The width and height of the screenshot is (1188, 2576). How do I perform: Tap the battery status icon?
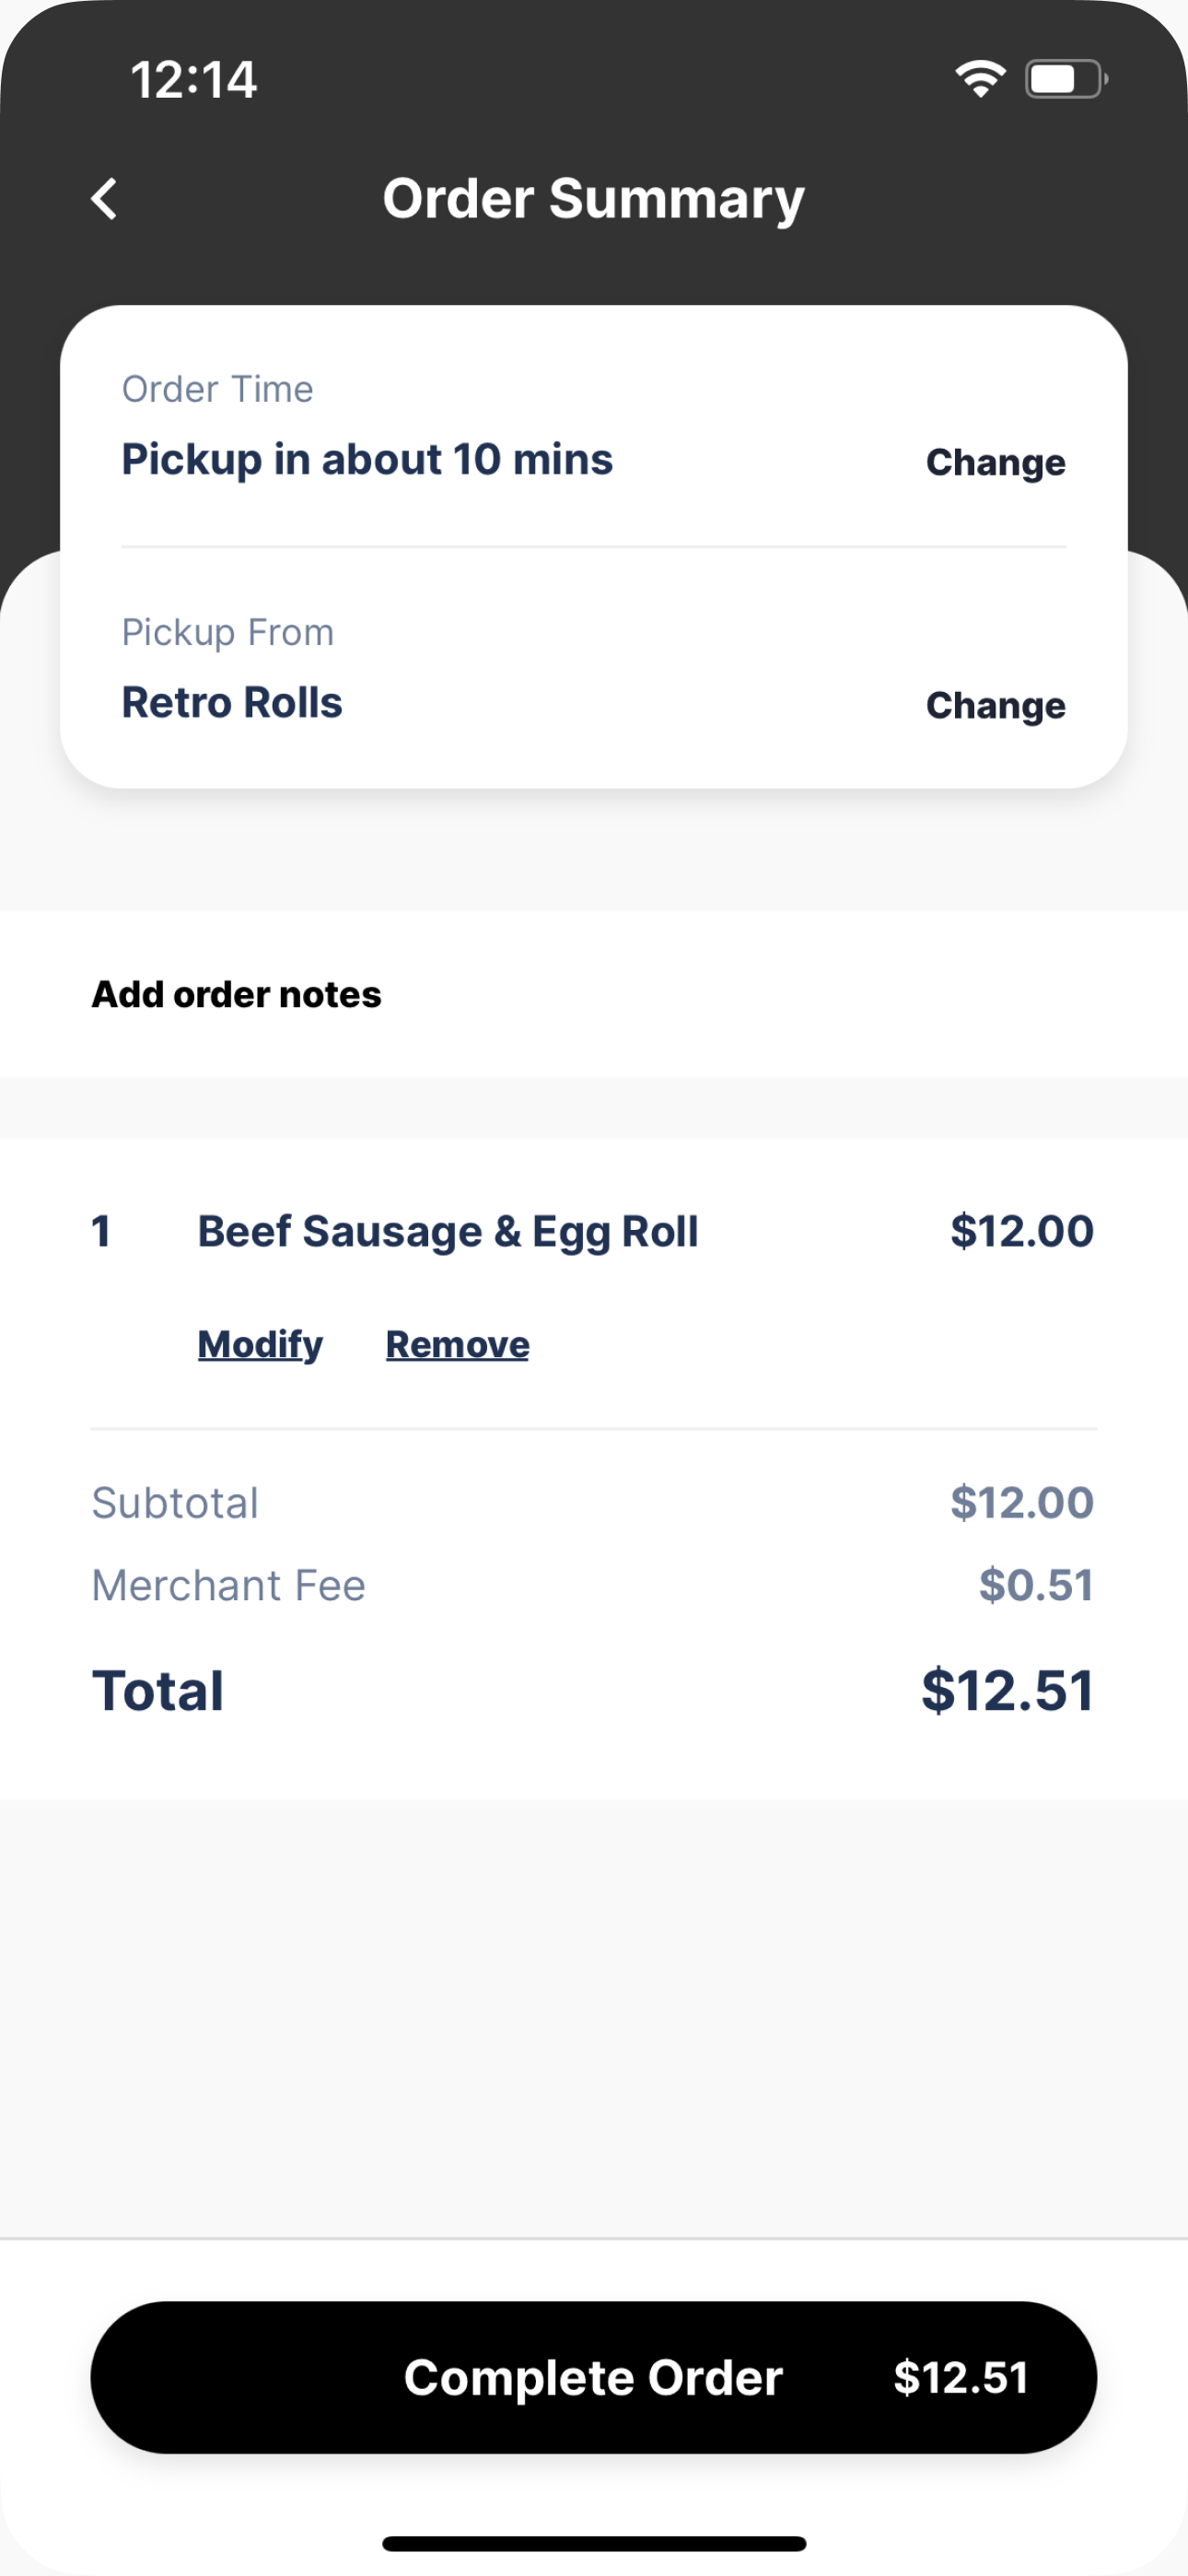[1066, 78]
